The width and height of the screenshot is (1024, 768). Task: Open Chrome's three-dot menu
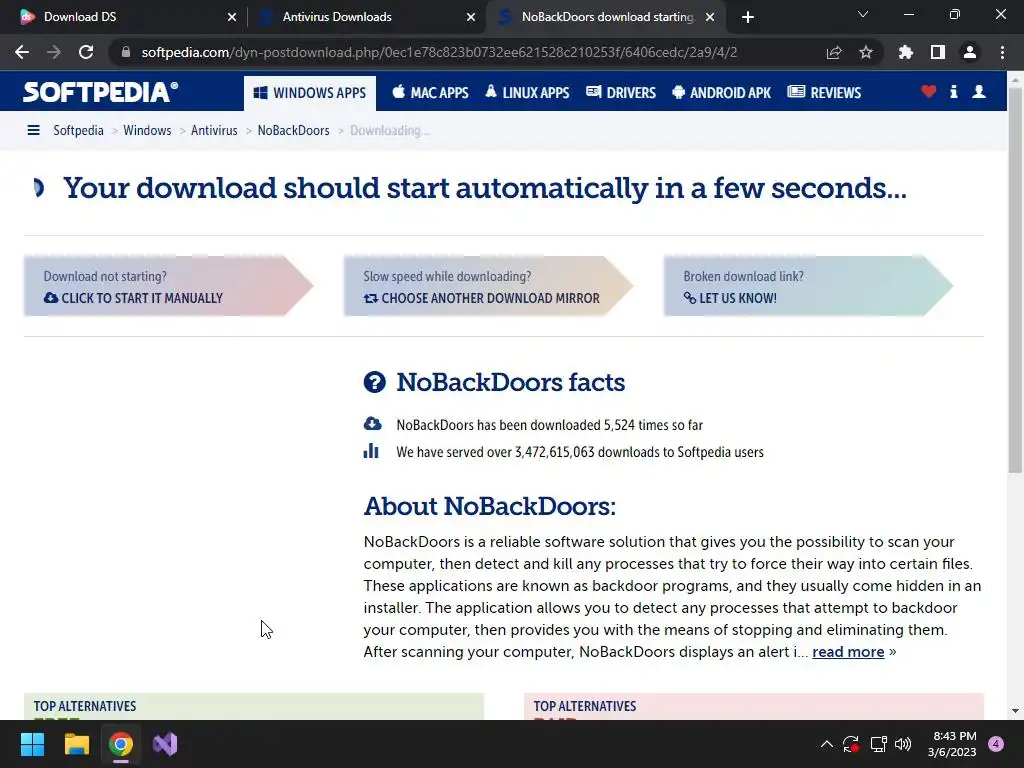[x=1002, y=52]
